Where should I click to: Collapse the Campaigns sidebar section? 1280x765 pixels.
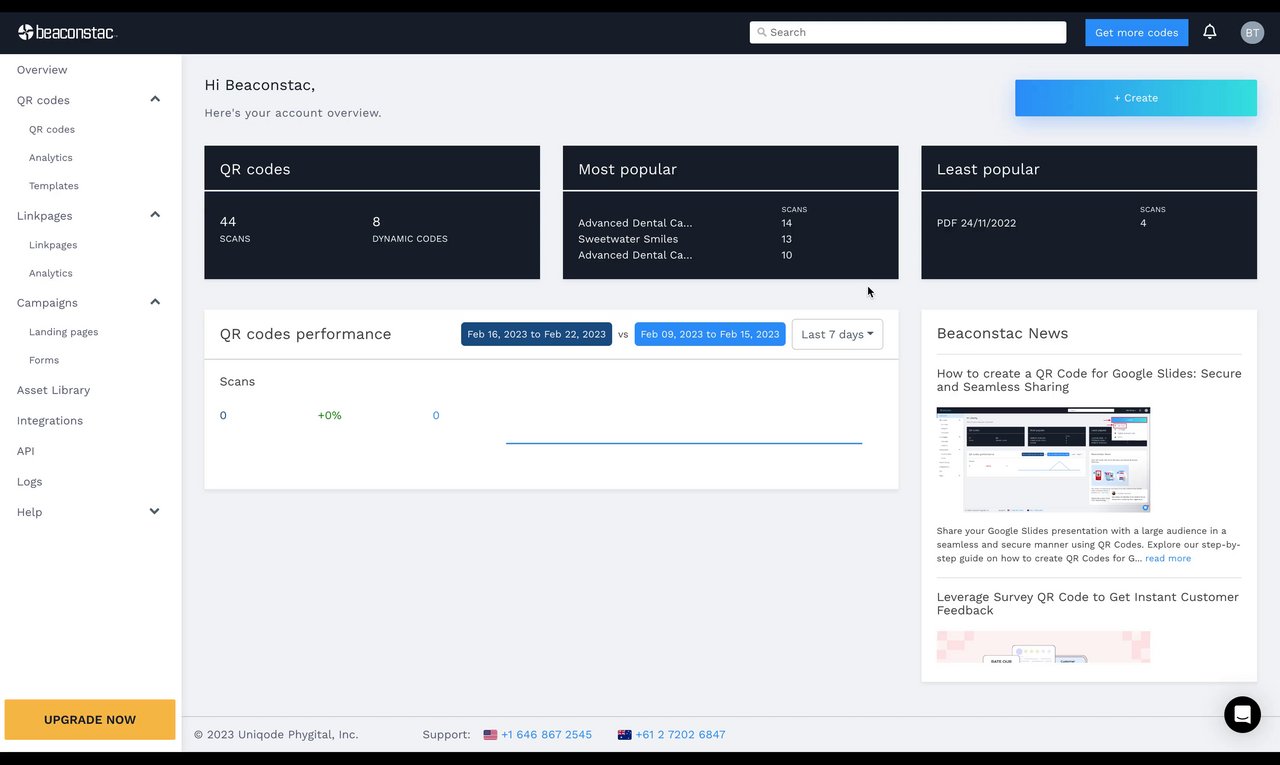155,302
